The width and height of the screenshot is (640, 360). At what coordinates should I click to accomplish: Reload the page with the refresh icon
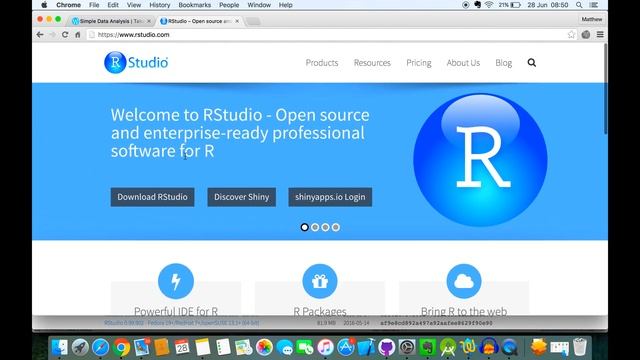65,35
